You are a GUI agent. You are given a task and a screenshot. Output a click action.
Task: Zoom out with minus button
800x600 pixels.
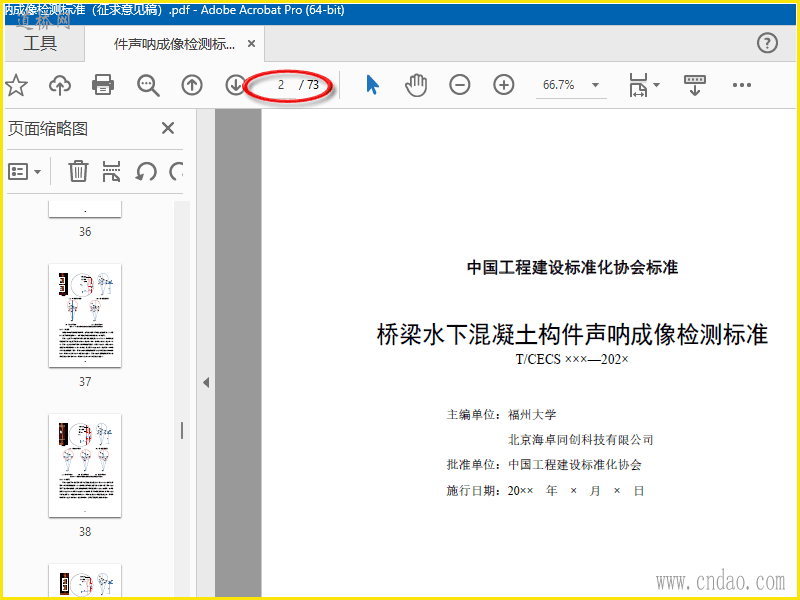pyautogui.click(x=460, y=85)
